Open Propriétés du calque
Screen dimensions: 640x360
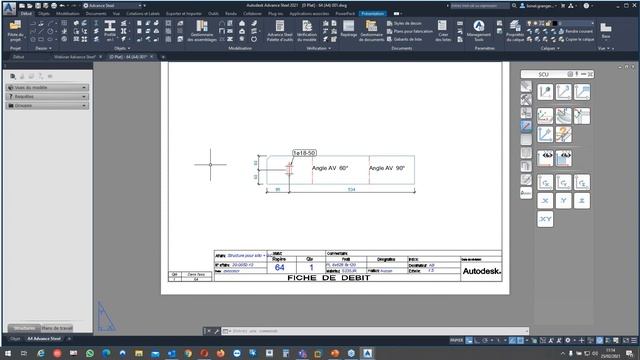click(515, 31)
